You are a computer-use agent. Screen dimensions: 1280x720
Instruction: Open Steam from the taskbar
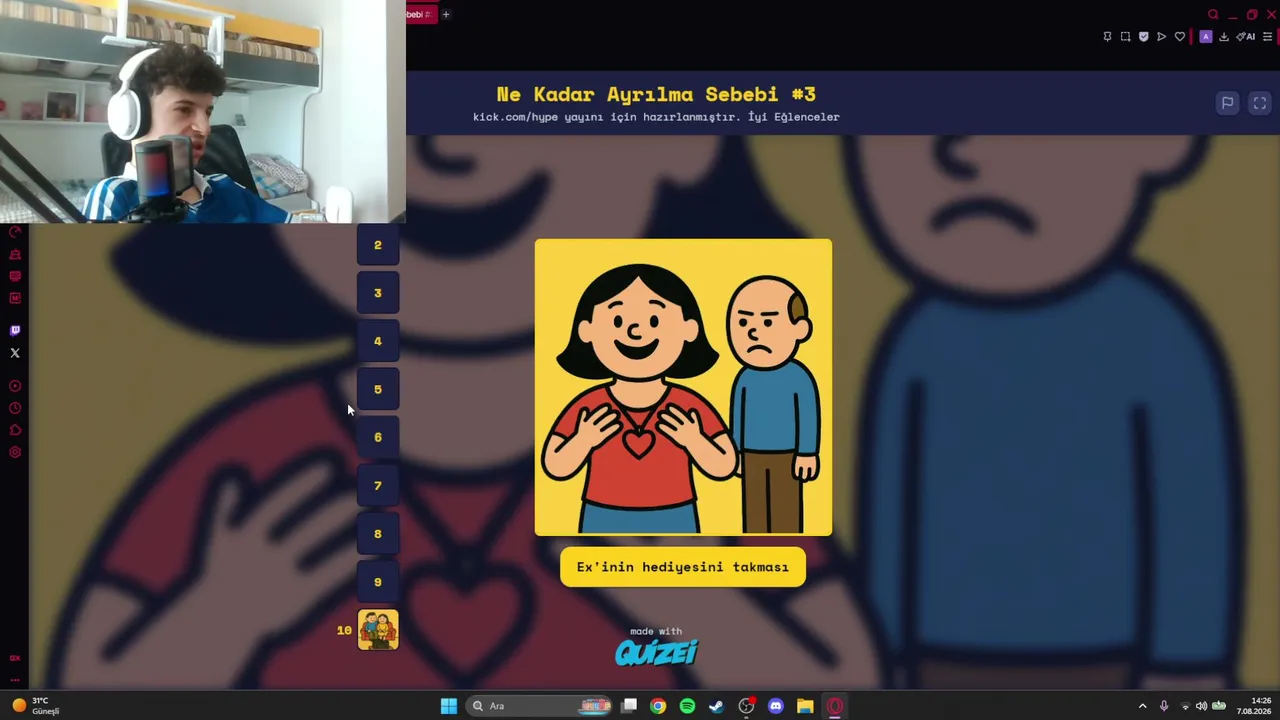click(716, 706)
